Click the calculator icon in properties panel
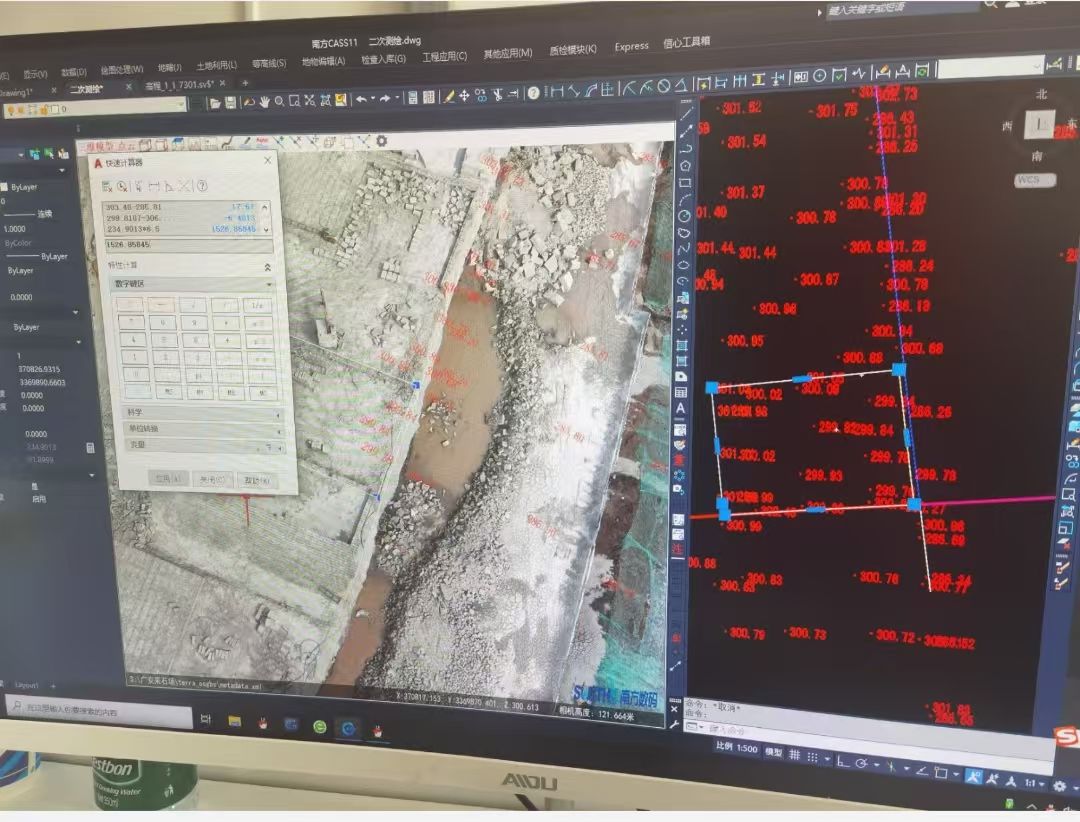This screenshot has width=1080, height=822. [x=90, y=448]
